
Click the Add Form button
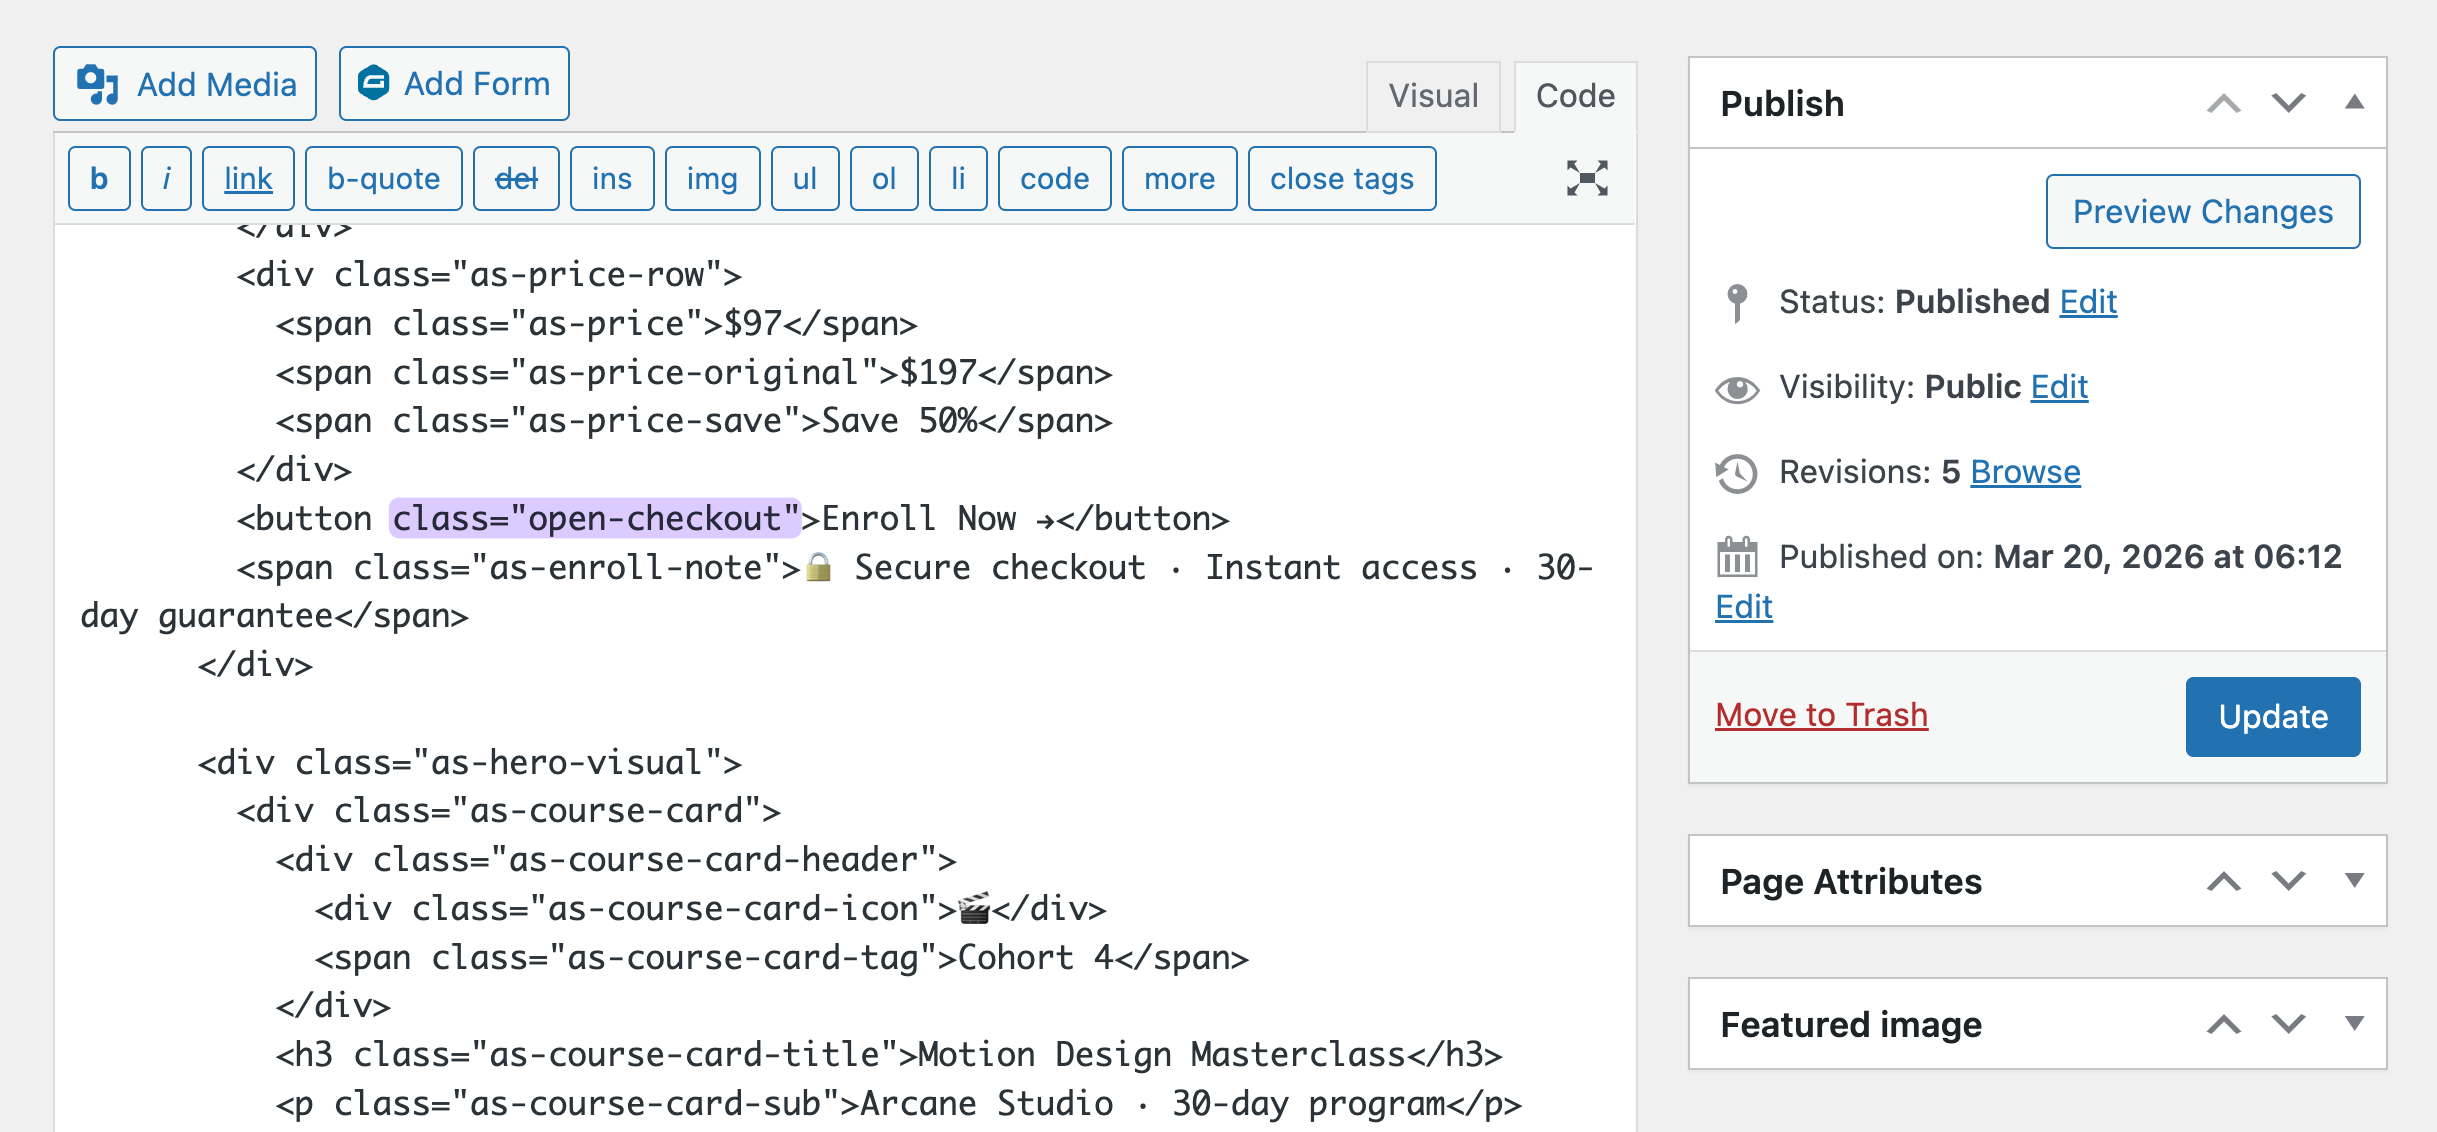click(x=454, y=84)
